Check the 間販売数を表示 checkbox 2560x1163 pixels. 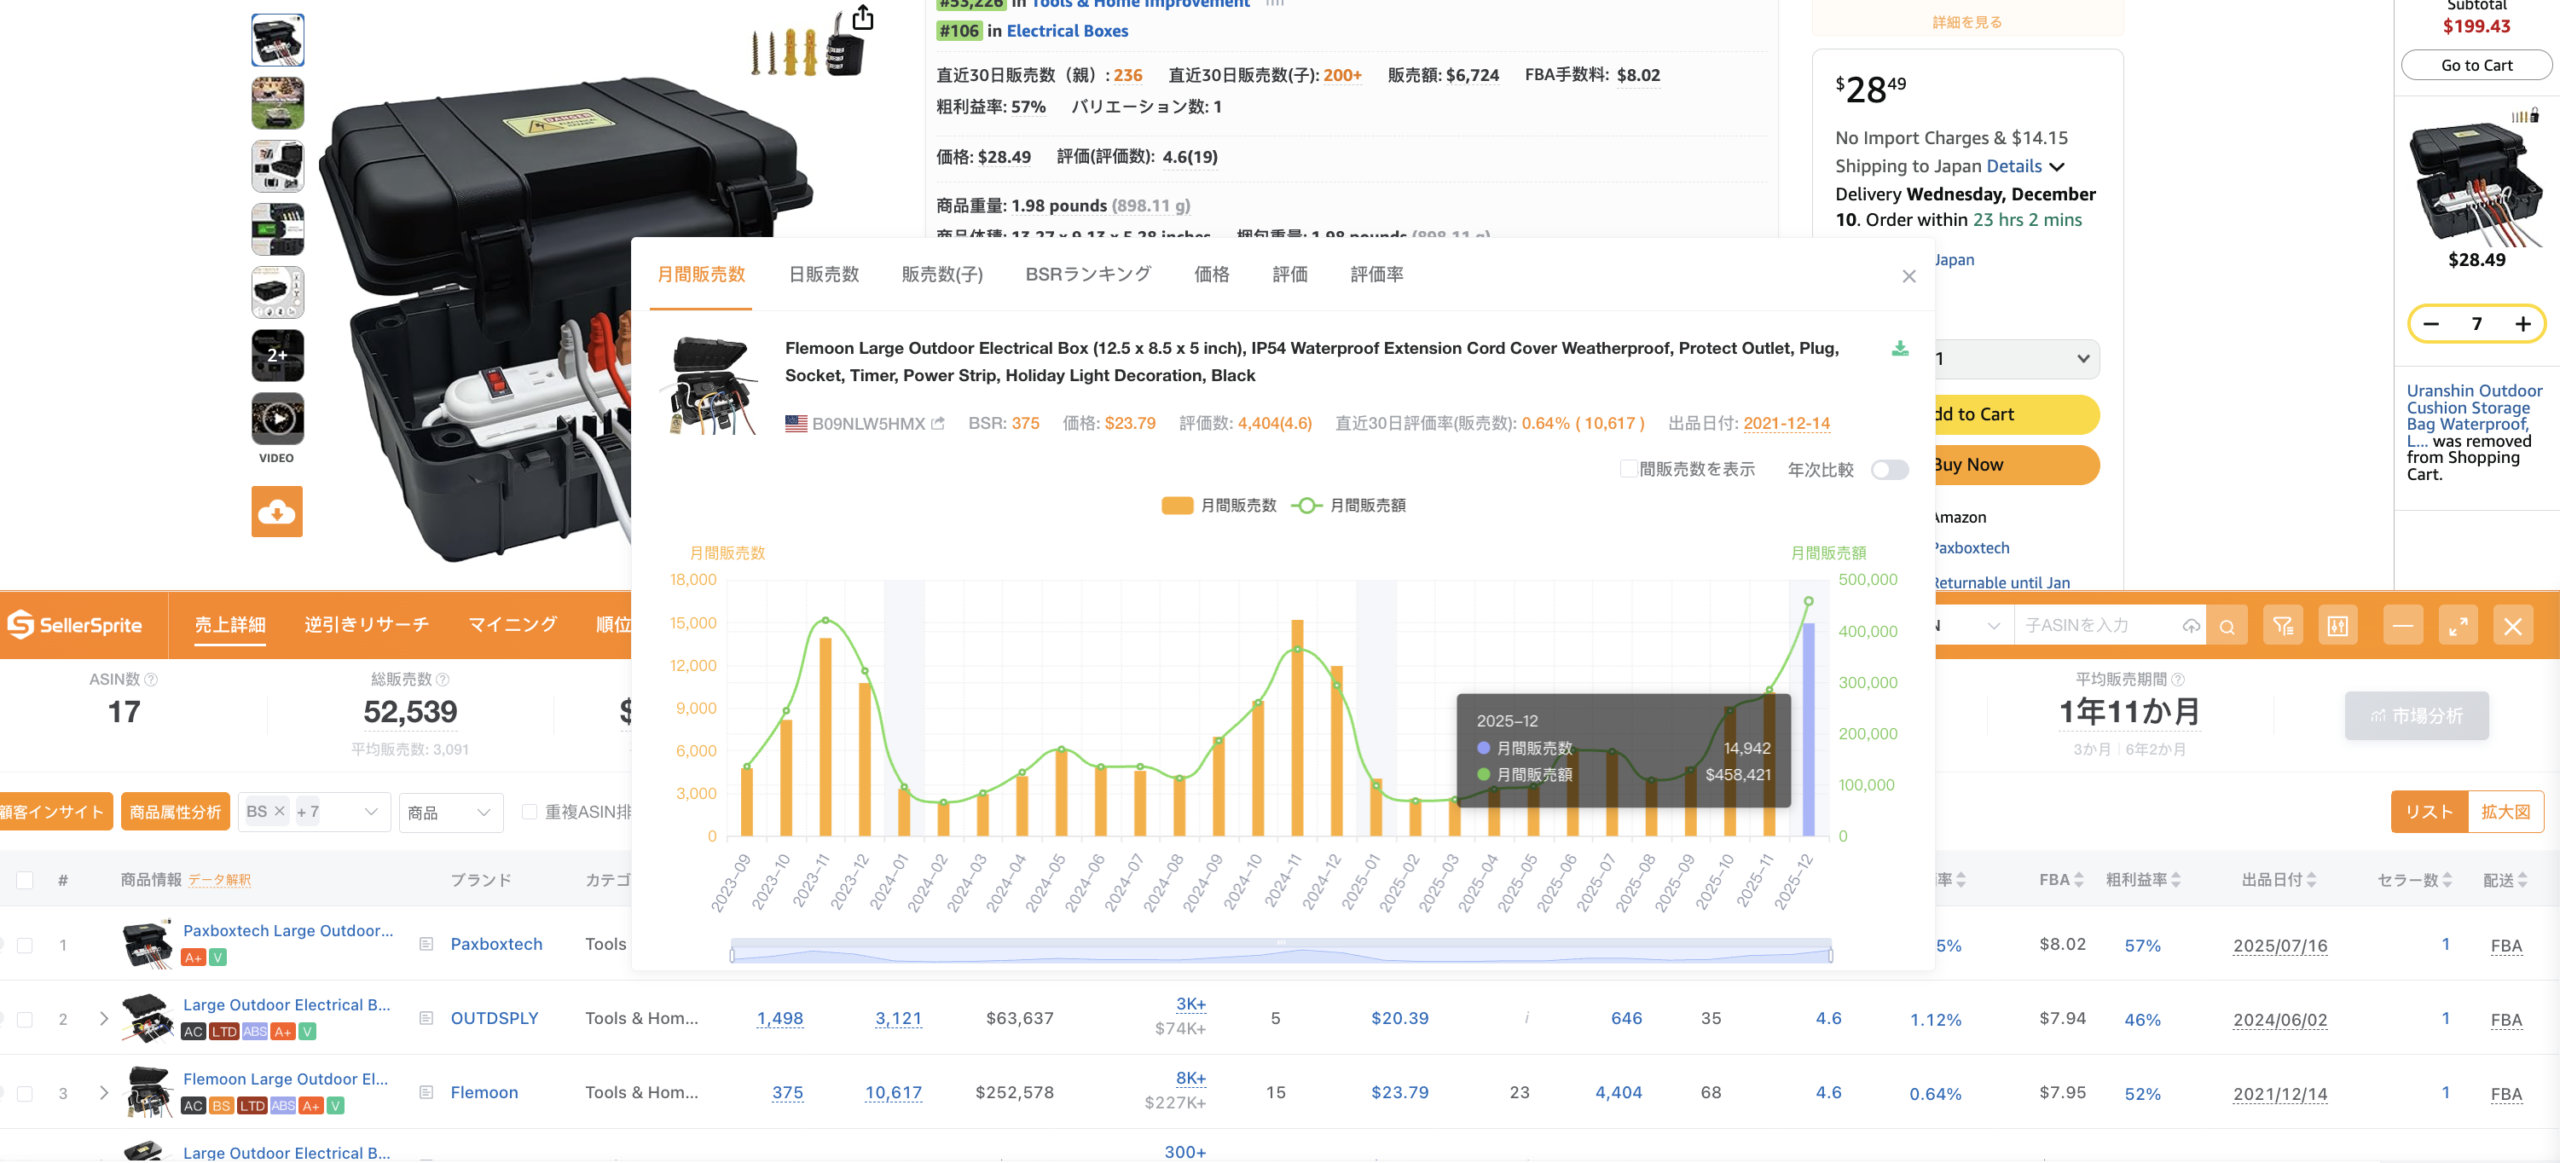click(1628, 469)
